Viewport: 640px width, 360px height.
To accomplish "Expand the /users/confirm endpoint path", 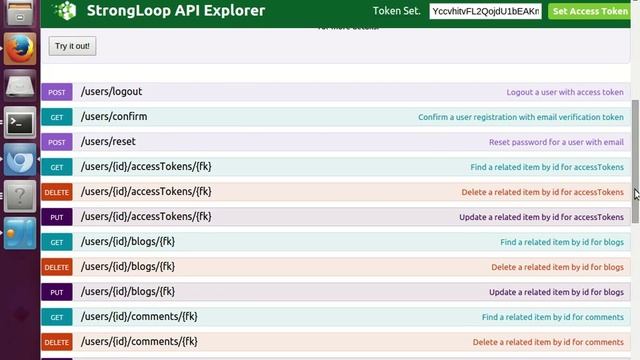I will [x=114, y=116].
